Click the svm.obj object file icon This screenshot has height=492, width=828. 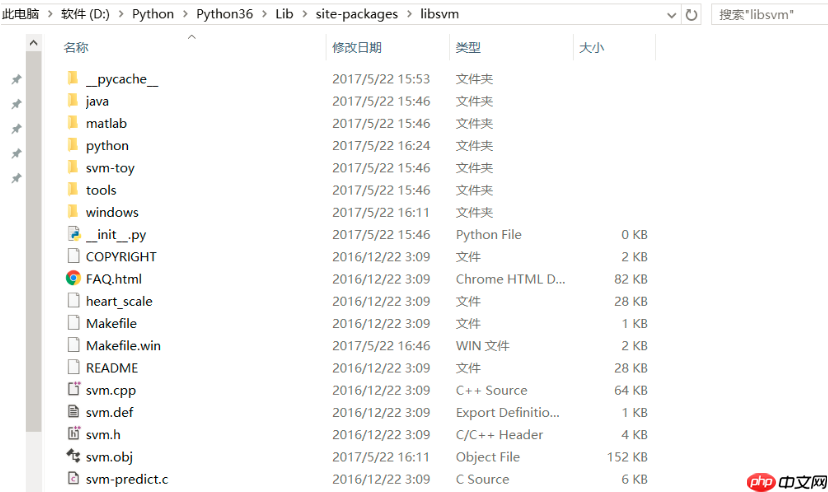pos(73,456)
